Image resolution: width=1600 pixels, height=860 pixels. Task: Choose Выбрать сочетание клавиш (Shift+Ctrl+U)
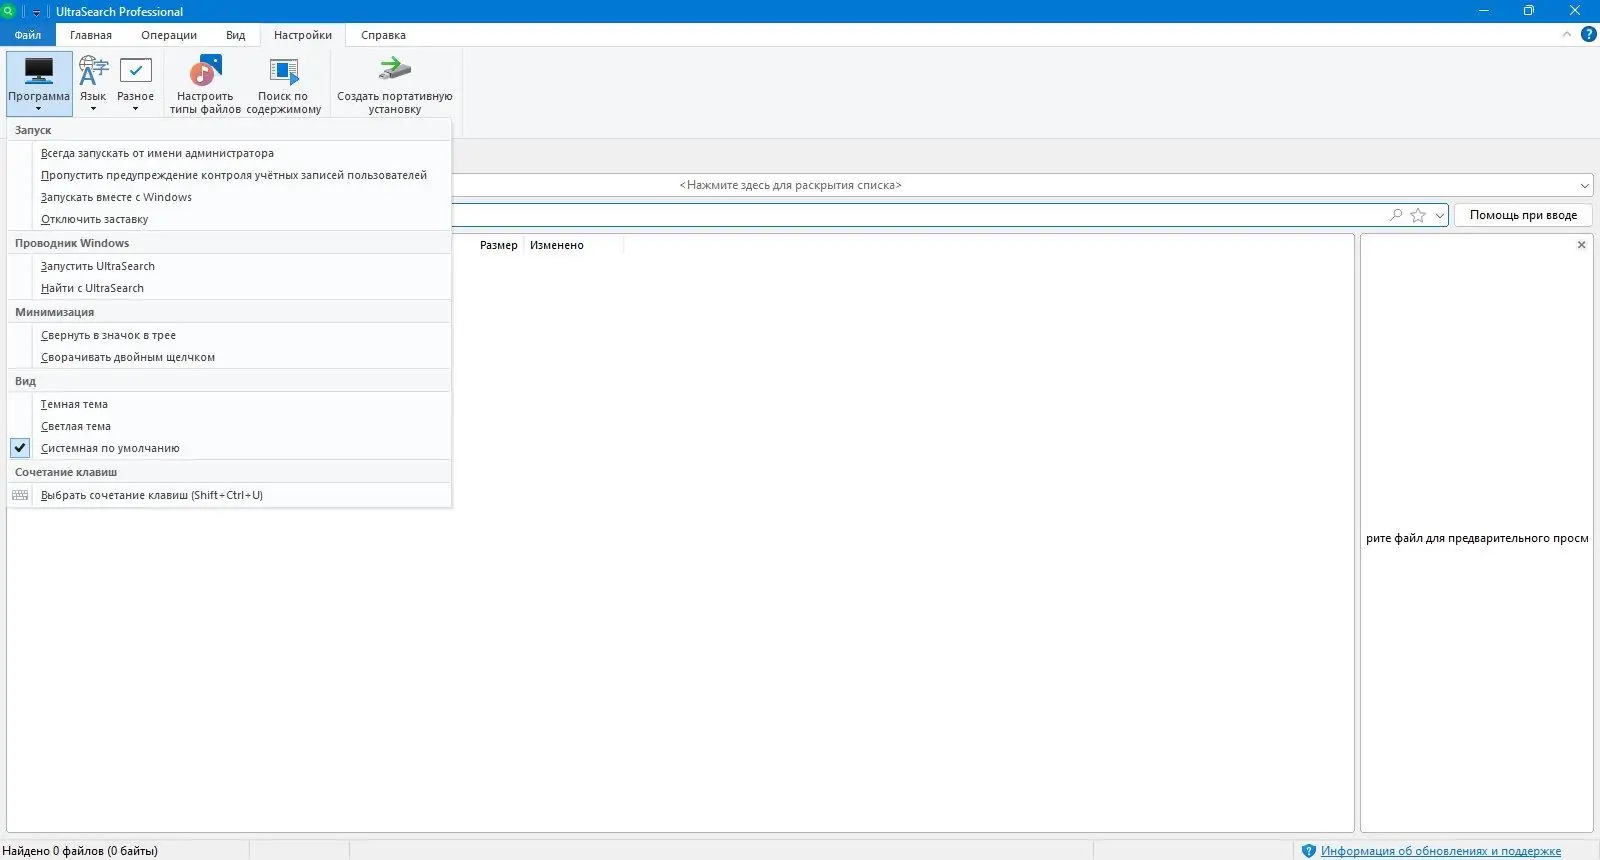229,495
